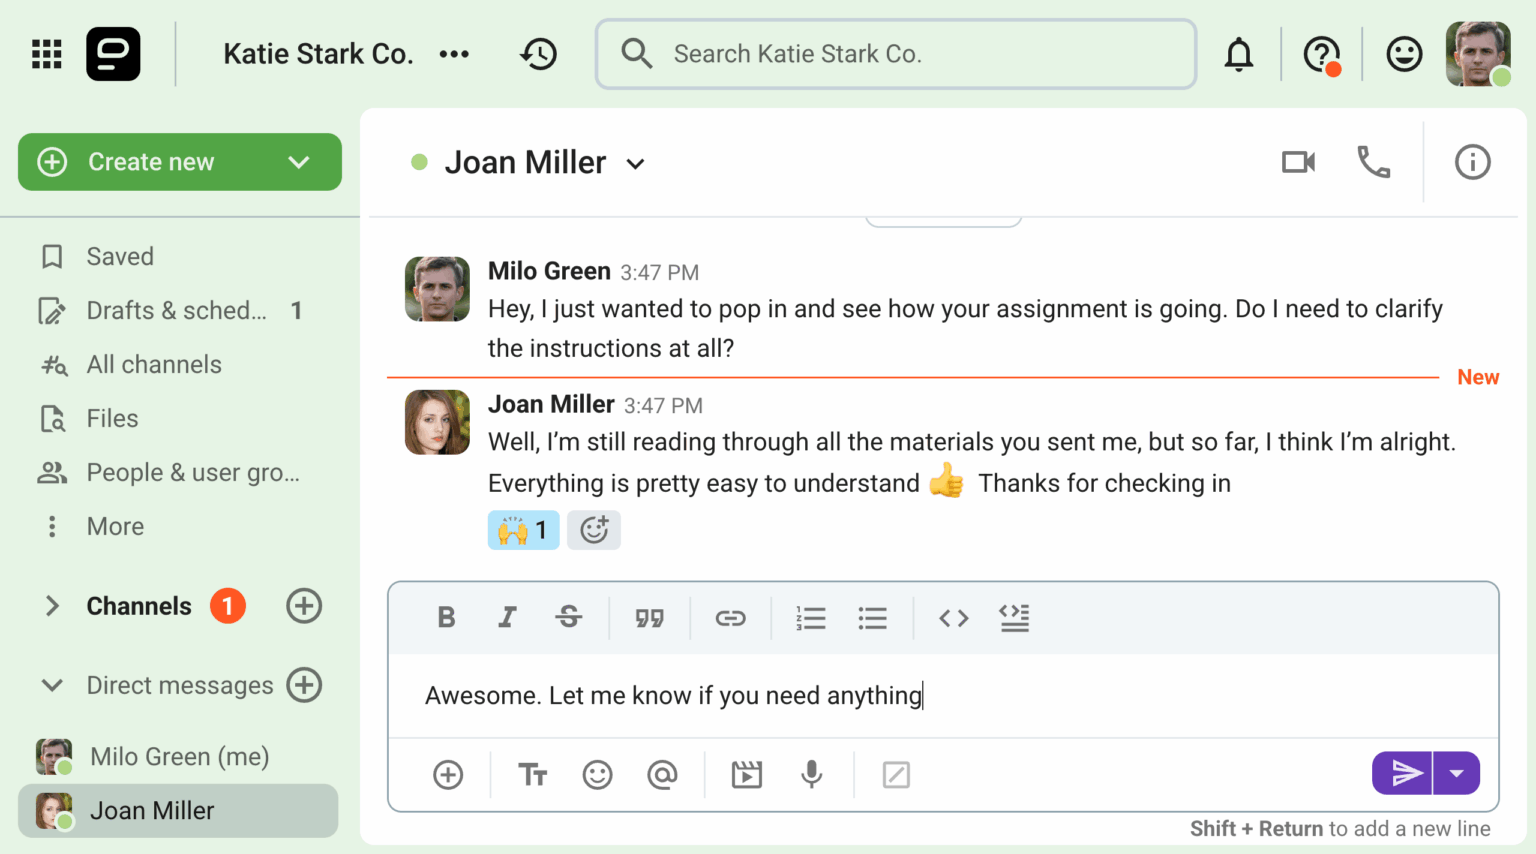
Task: Insert a link in the message
Action: tap(730, 618)
